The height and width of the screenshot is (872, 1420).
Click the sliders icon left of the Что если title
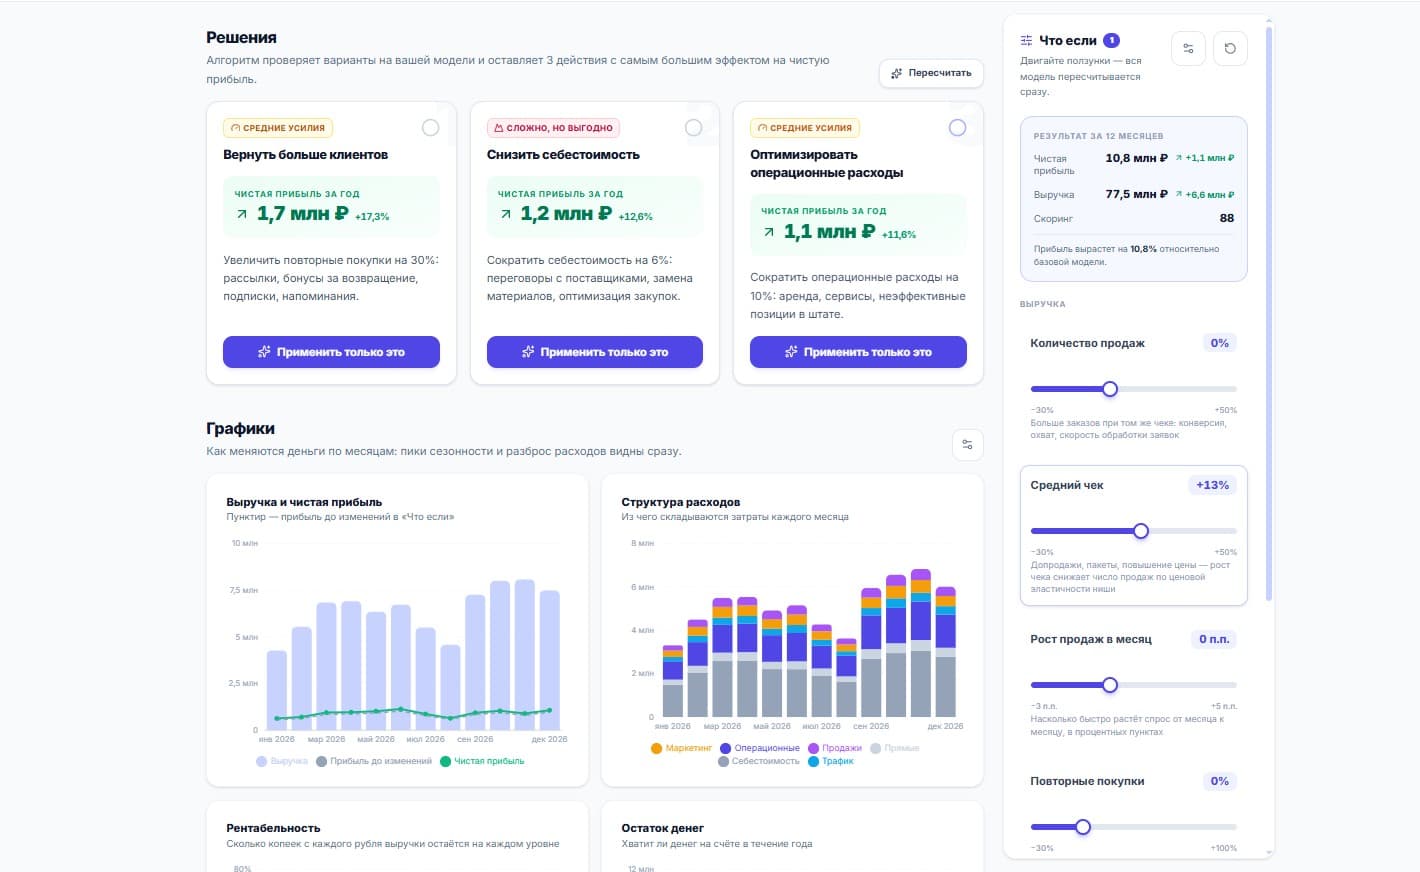coord(1026,41)
